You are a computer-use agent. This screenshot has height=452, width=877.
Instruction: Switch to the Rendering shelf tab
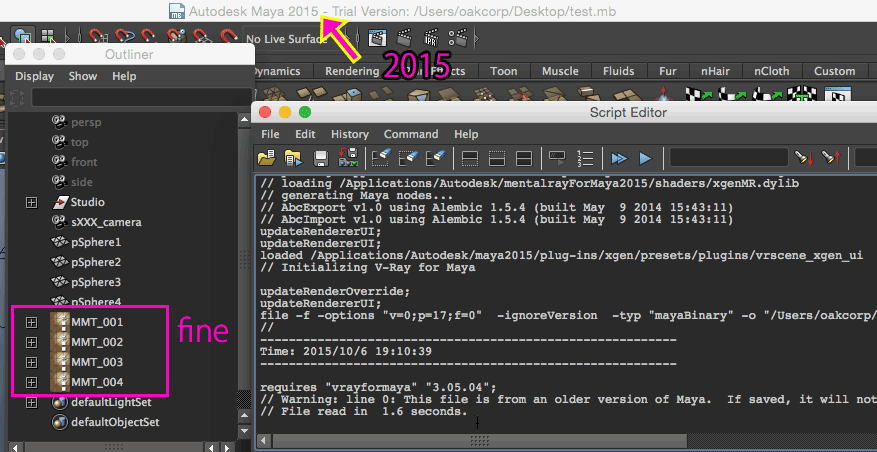[x=352, y=71]
